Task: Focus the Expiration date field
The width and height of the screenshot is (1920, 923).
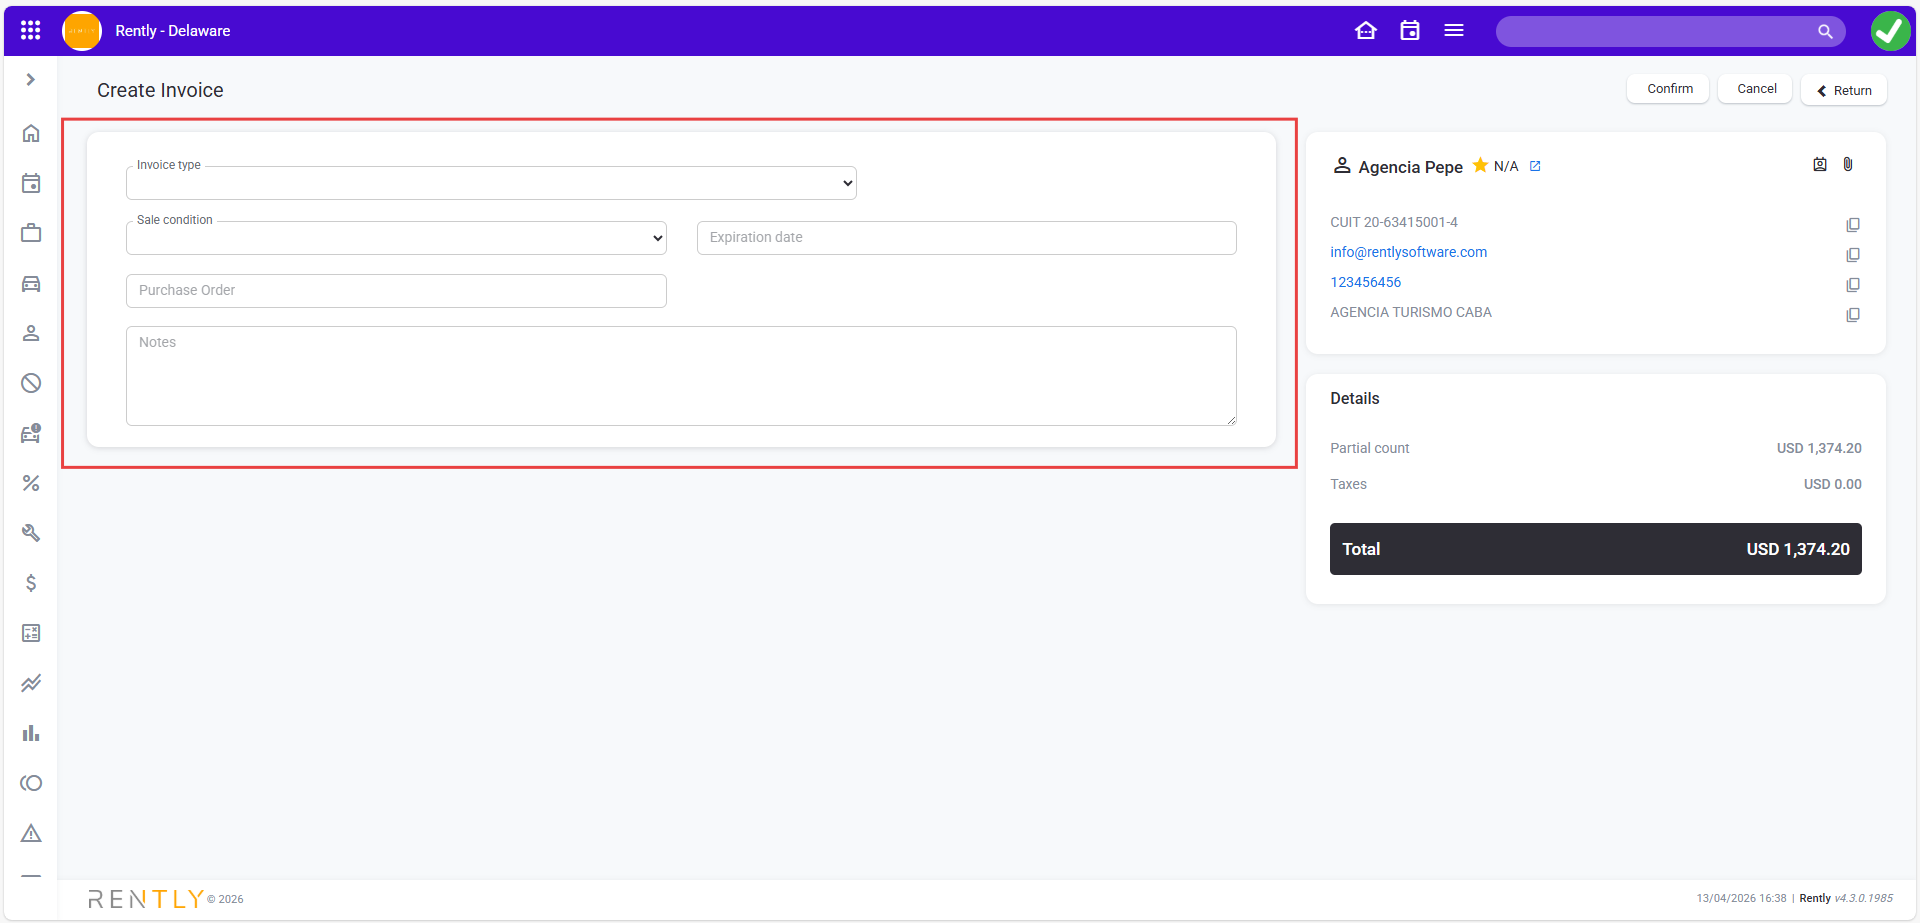Action: click(x=966, y=238)
